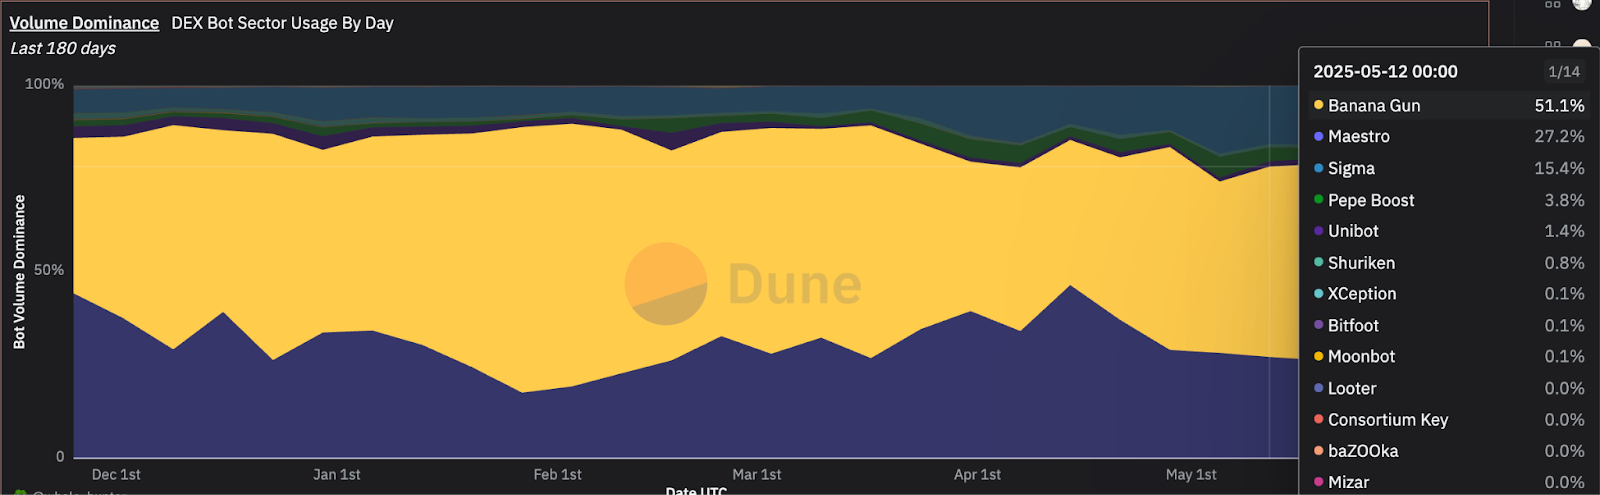
Task: Click the 'Bot Volume Dominance' y-axis title
Action: (19, 272)
